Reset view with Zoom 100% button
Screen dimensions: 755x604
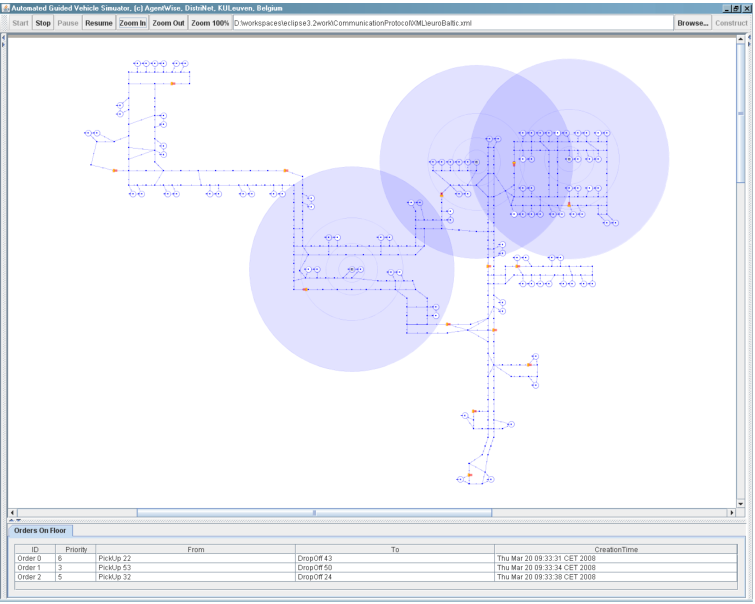point(210,23)
